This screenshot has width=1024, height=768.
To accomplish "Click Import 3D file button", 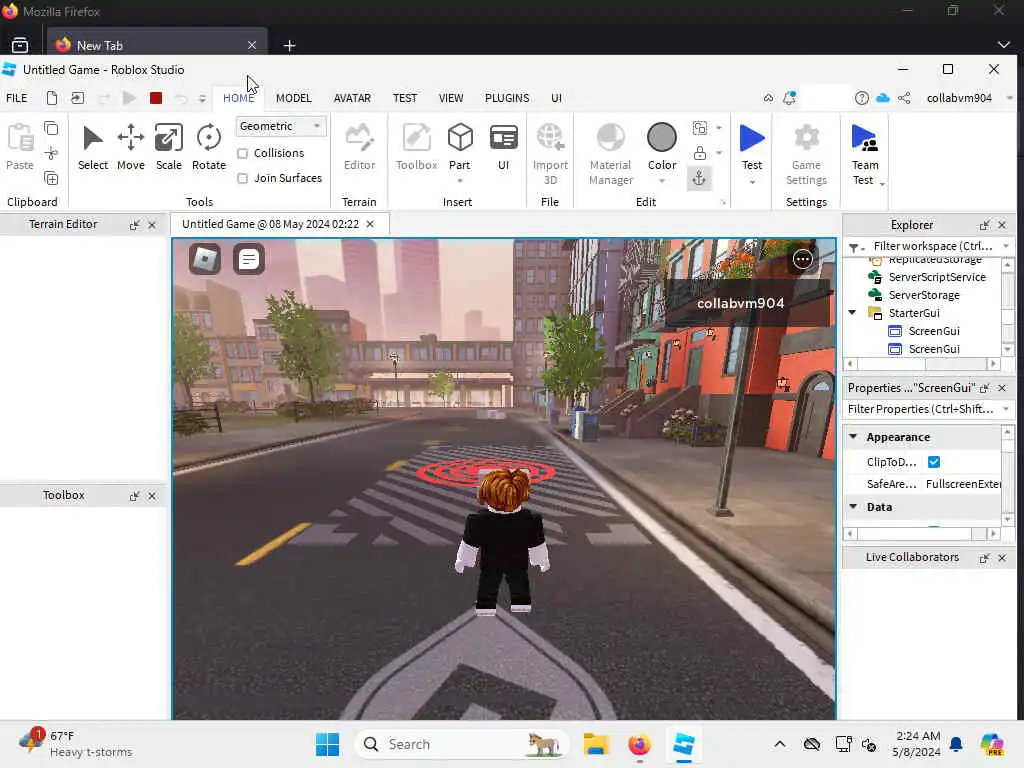I will click(550, 154).
